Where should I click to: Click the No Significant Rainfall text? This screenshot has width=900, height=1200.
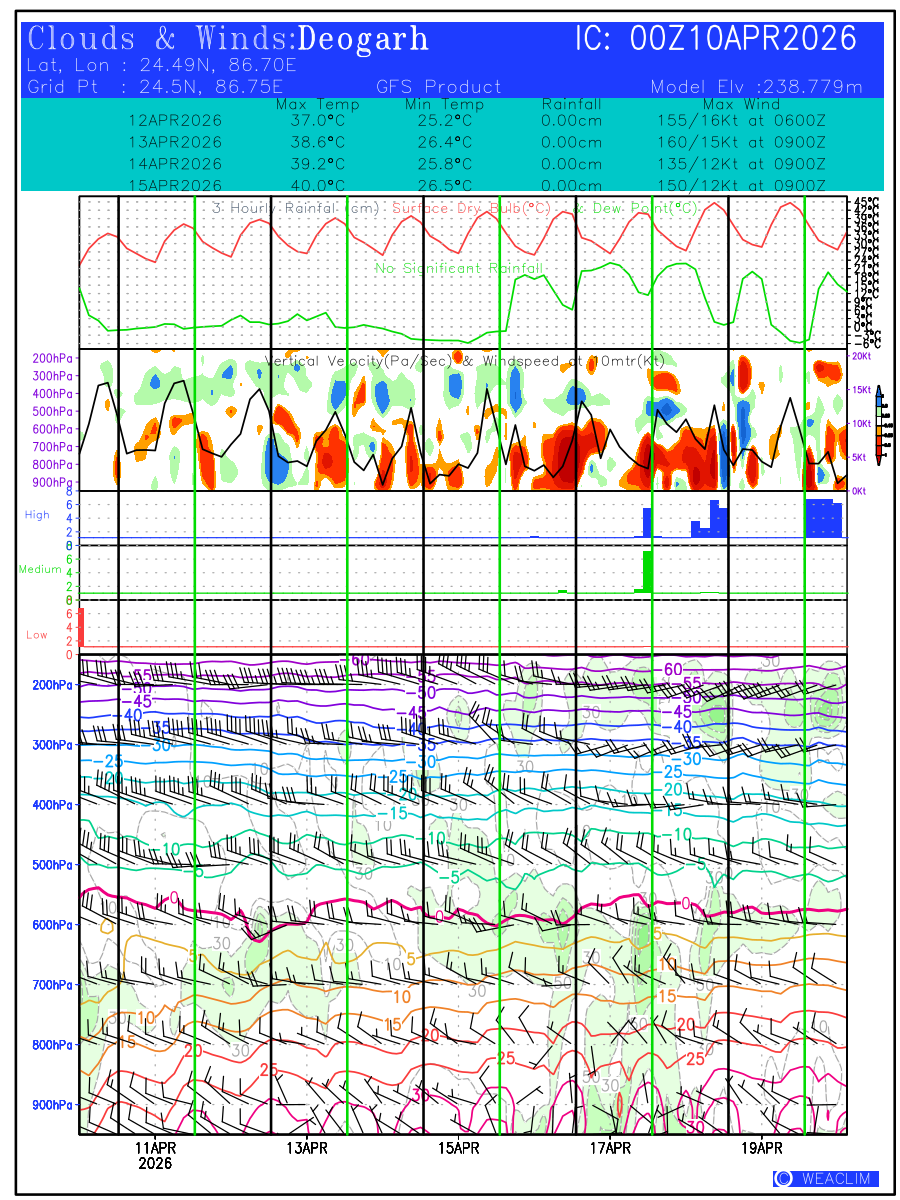(x=460, y=268)
